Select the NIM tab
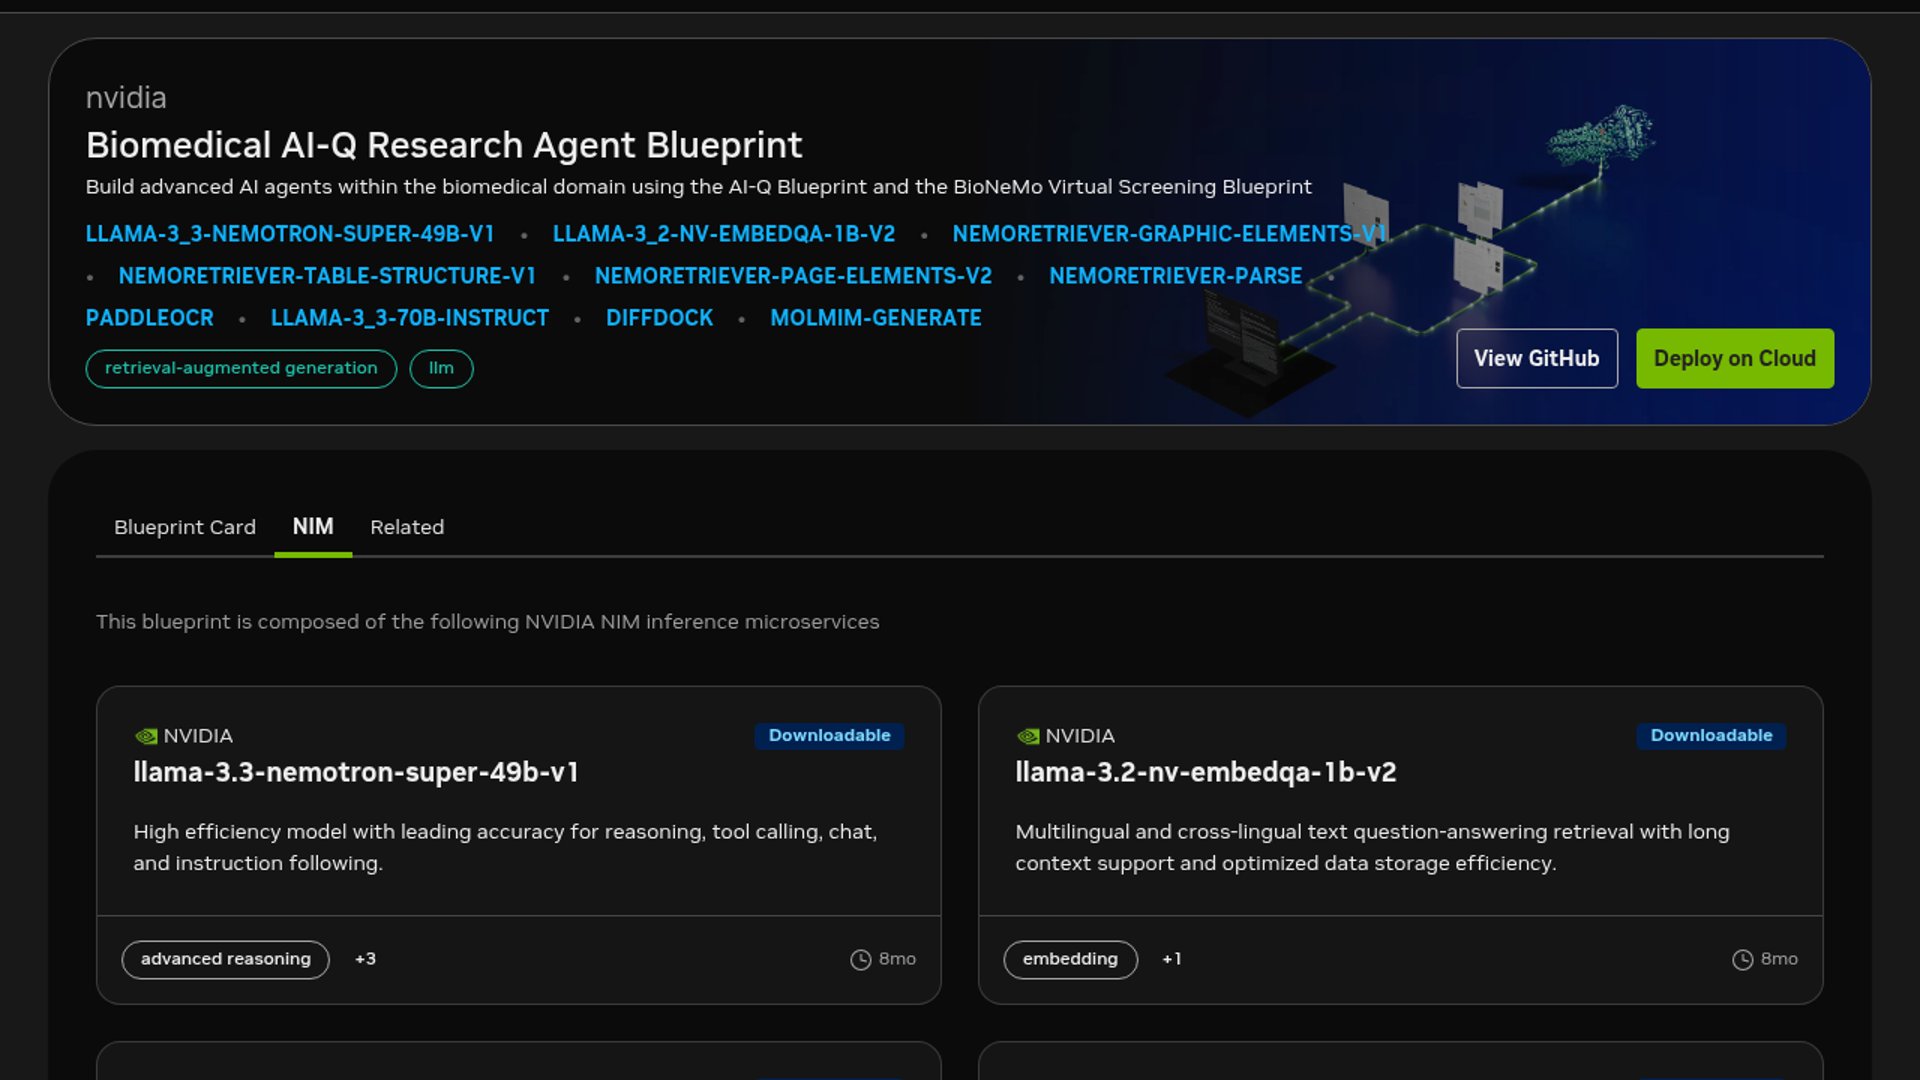The height and width of the screenshot is (1080, 1920). tap(313, 527)
